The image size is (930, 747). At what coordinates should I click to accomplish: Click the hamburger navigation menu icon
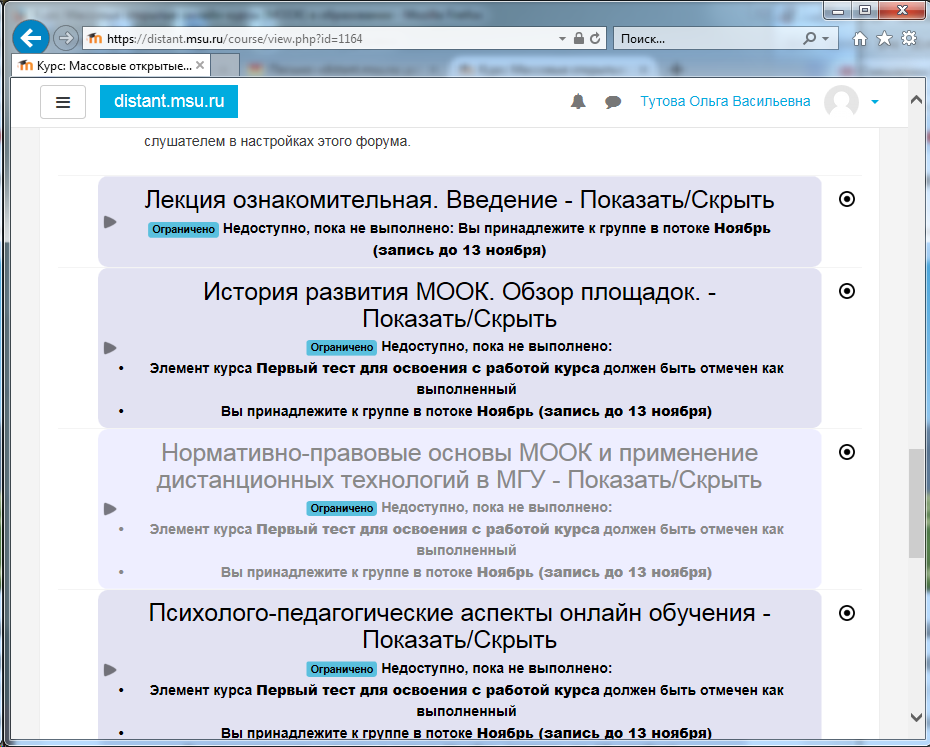pos(63,102)
